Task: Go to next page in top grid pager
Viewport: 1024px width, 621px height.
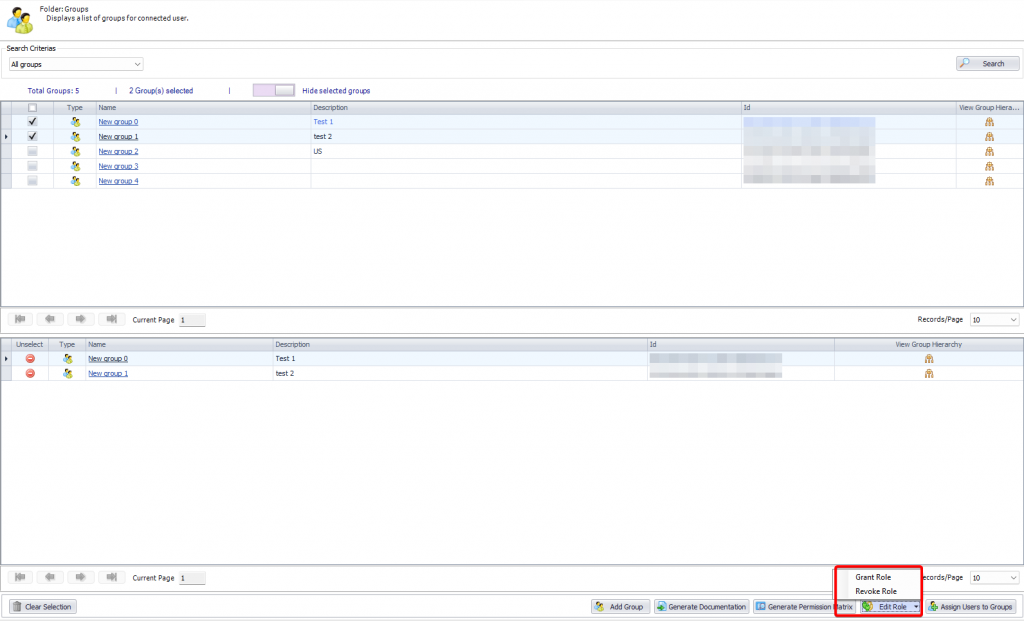Action: (82, 320)
